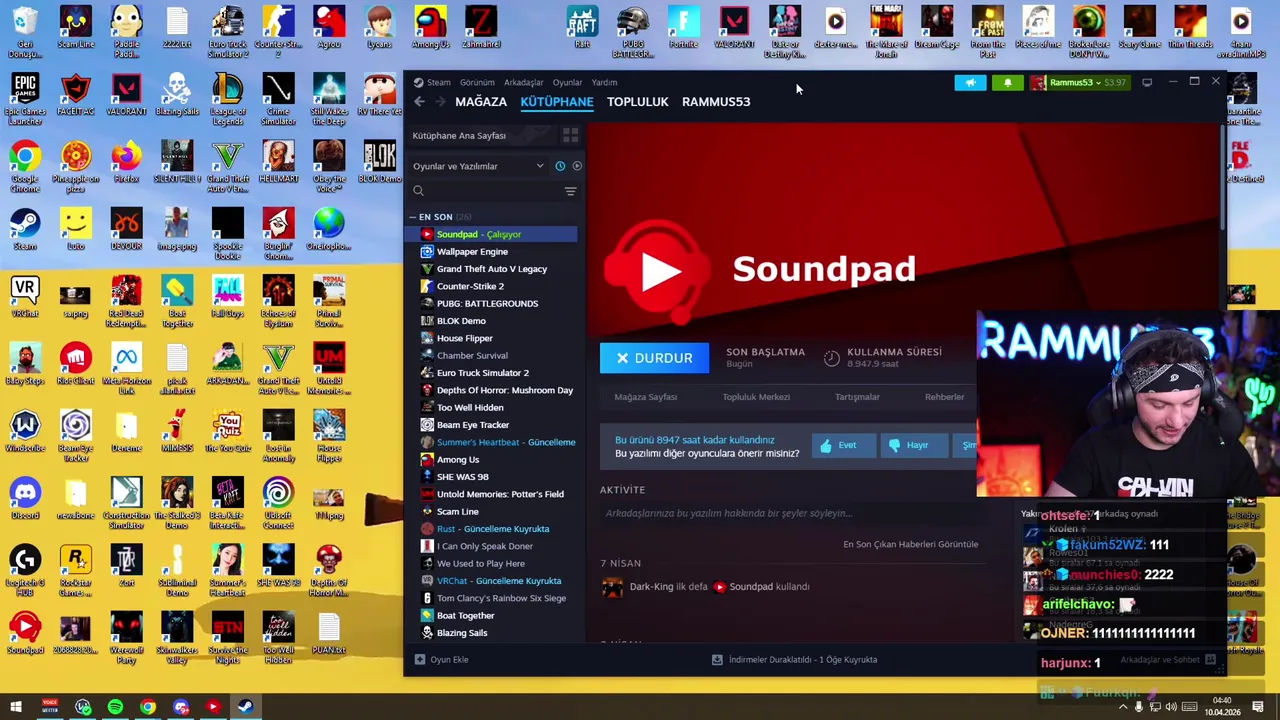Open Steam notifications bell
The height and width of the screenshot is (720, 1280).
[1007, 83]
